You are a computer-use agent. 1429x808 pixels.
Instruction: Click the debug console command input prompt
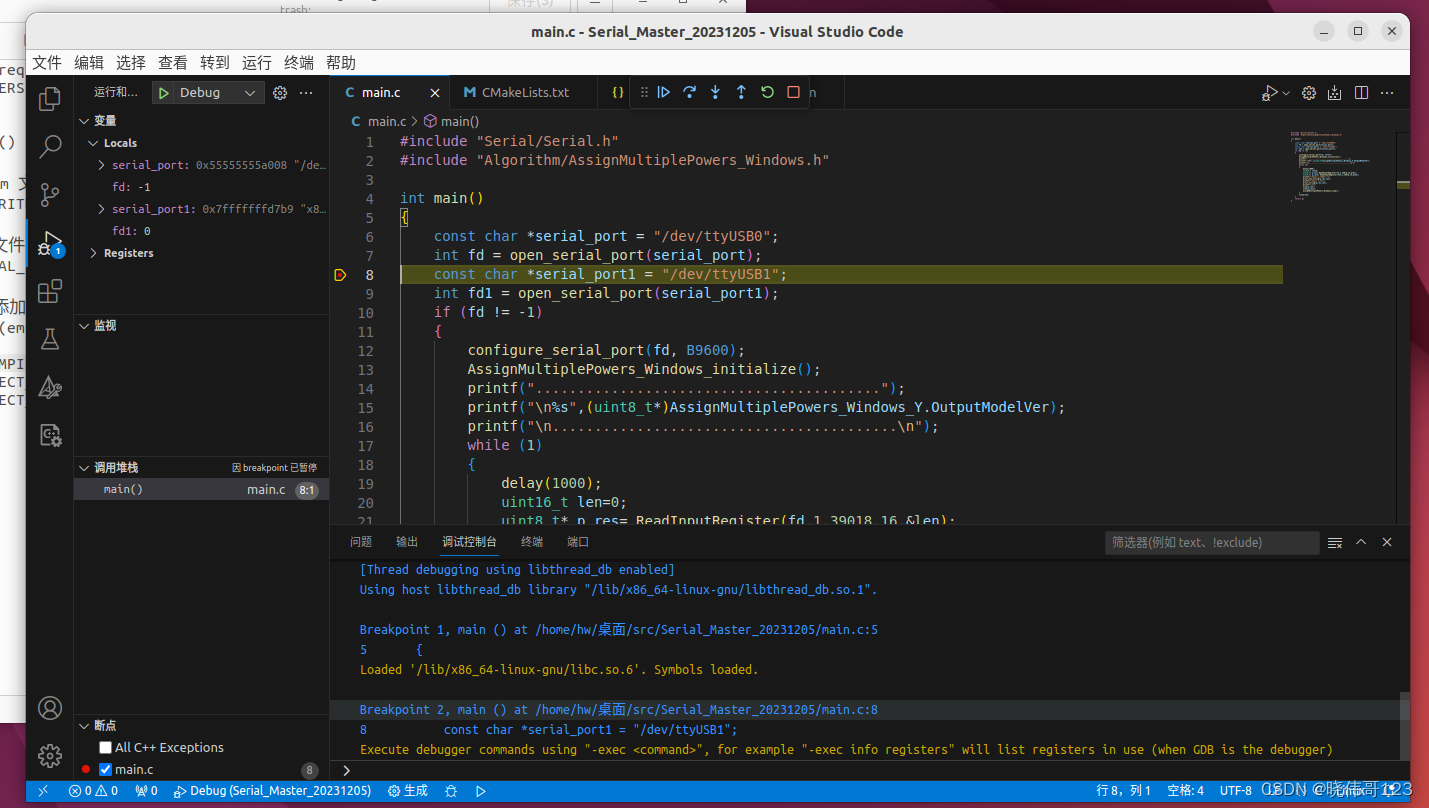(x=870, y=770)
